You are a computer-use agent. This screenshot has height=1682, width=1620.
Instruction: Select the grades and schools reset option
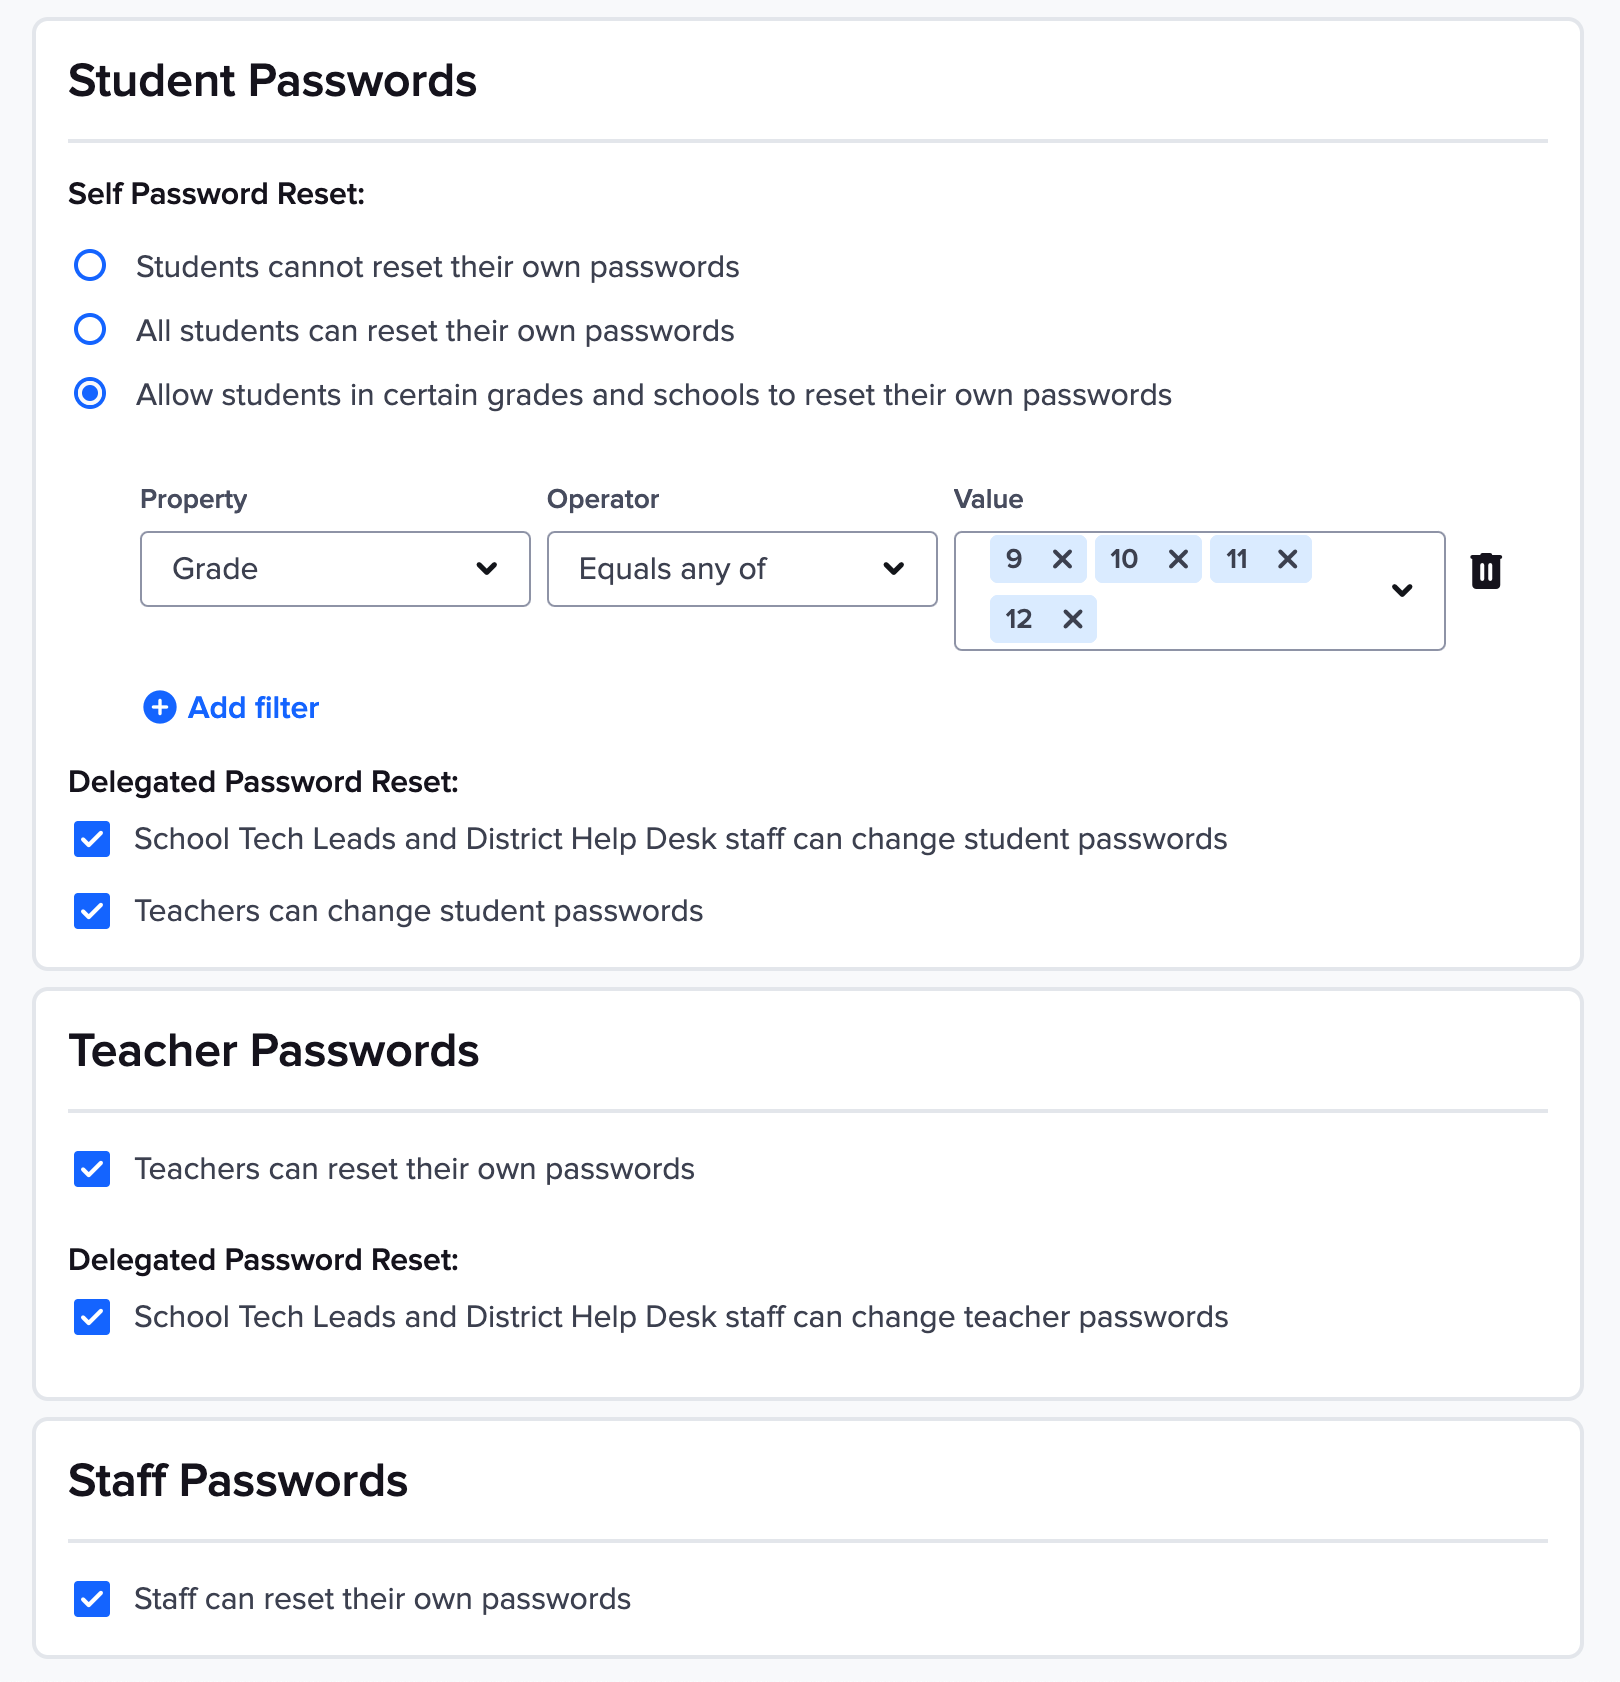coord(90,394)
